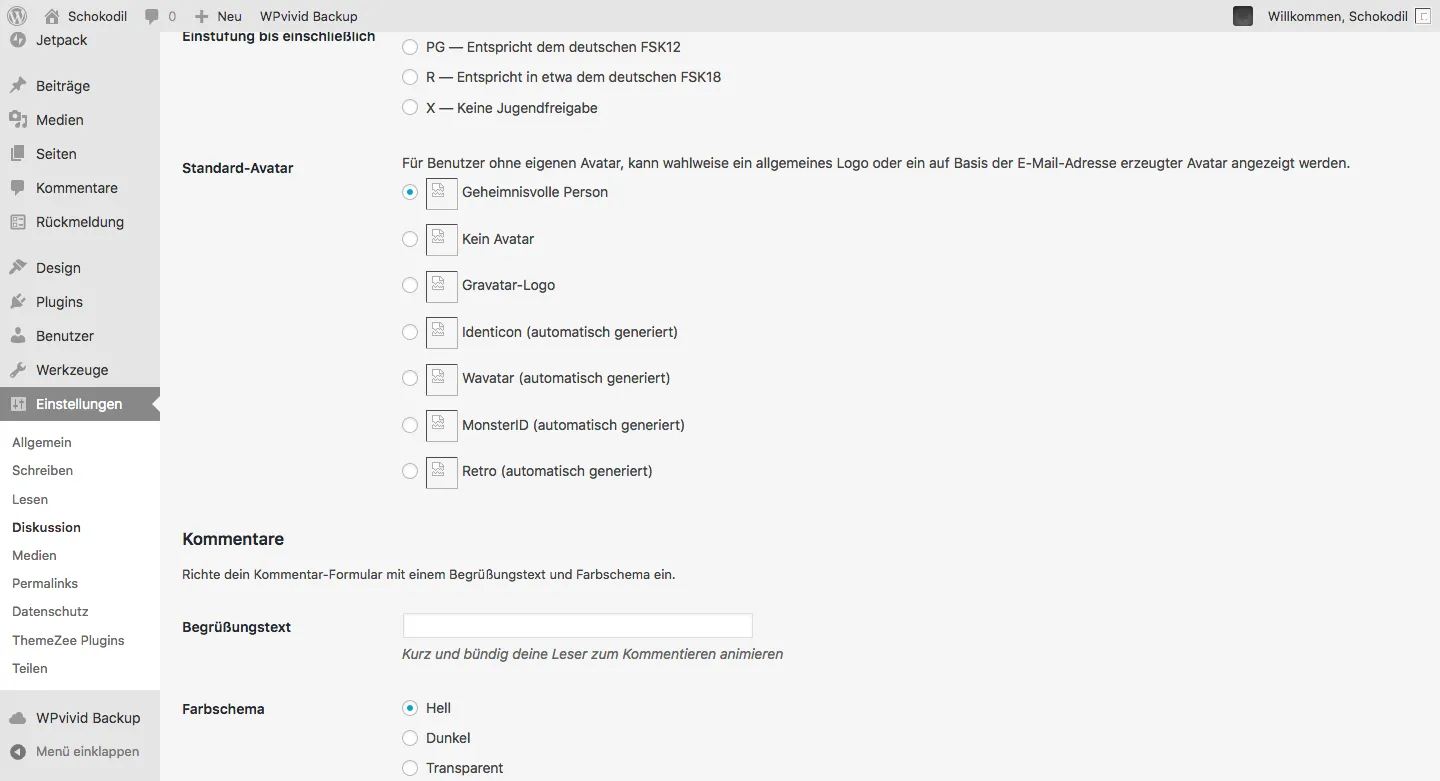The height and width of the screenshot is (781, 1440).
Task: Expand the Willkommen, Schokodil user menu
Action: [x=1337, y=16]
